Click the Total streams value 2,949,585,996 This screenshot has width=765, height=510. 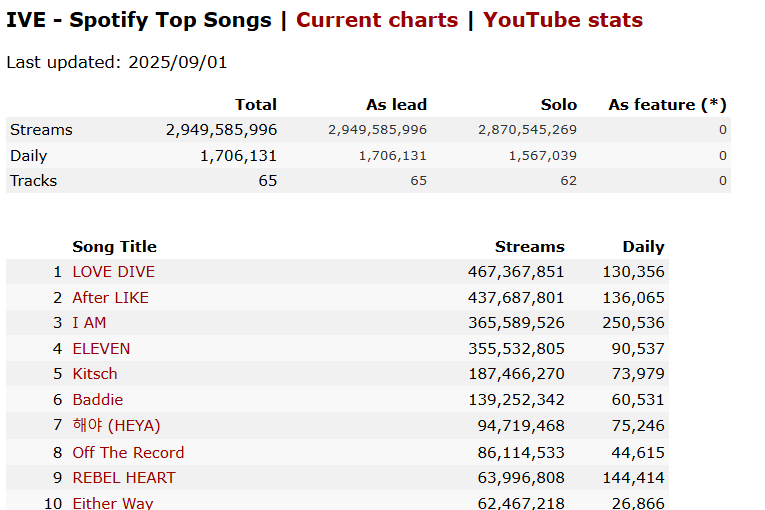click(x=221, y=130)
